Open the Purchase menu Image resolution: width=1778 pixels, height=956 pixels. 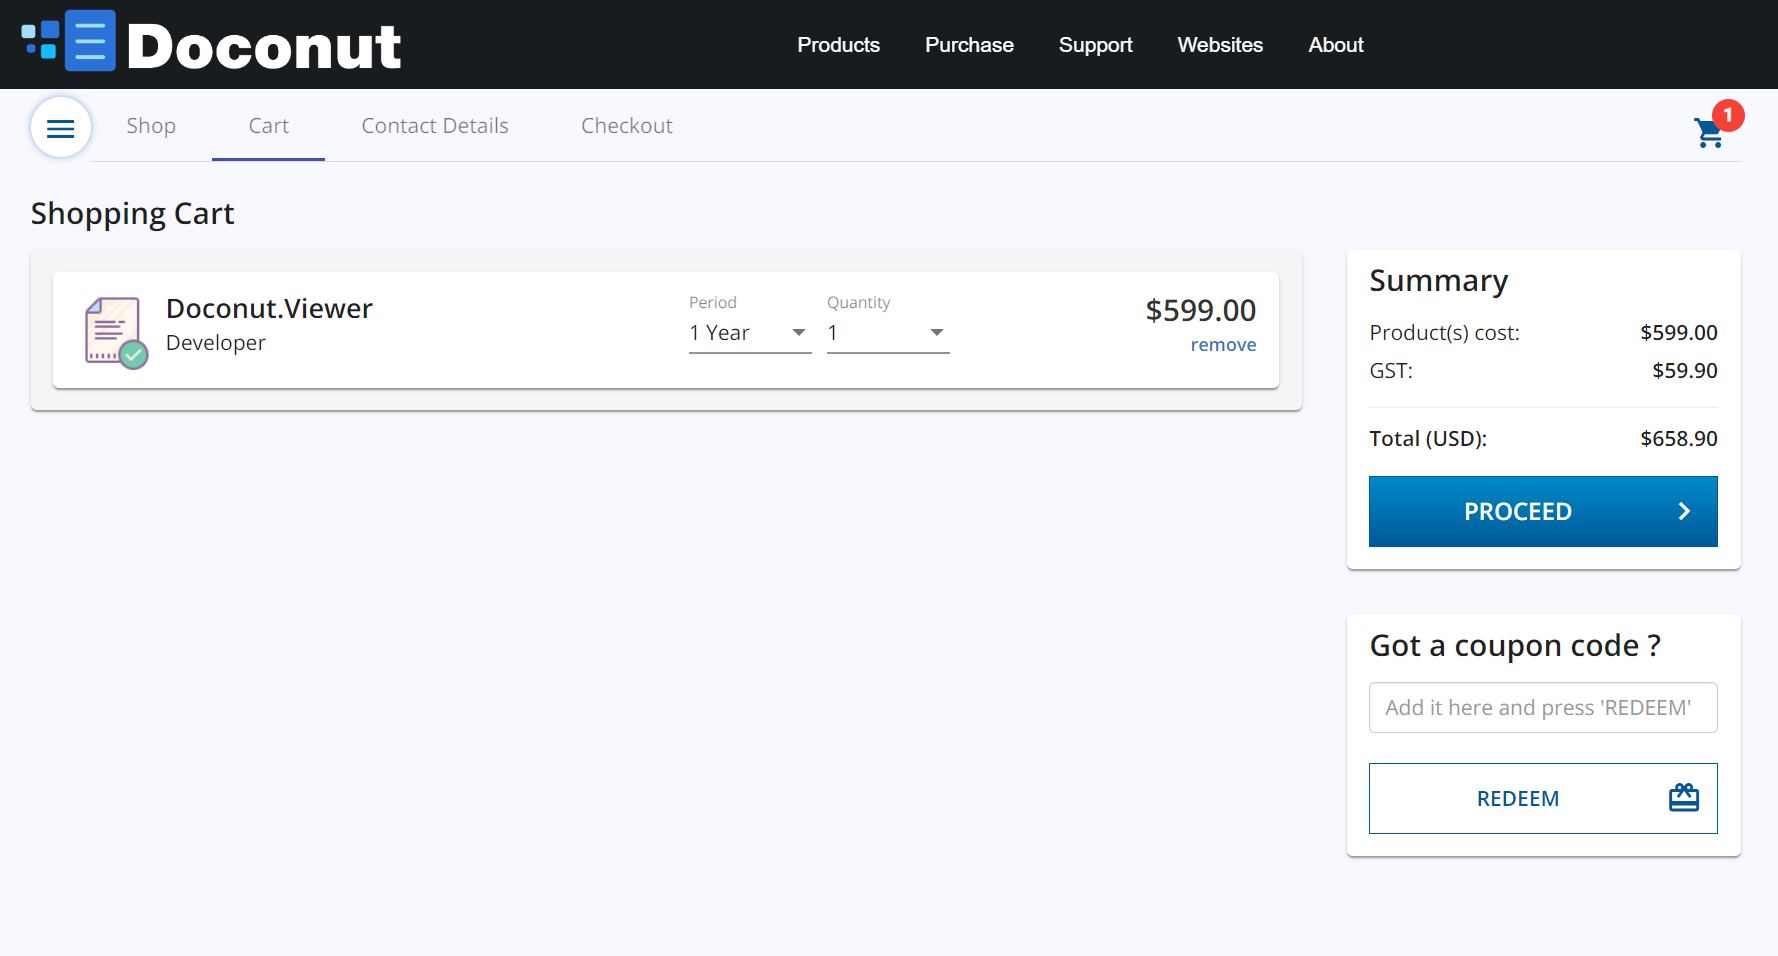[969, 45]
